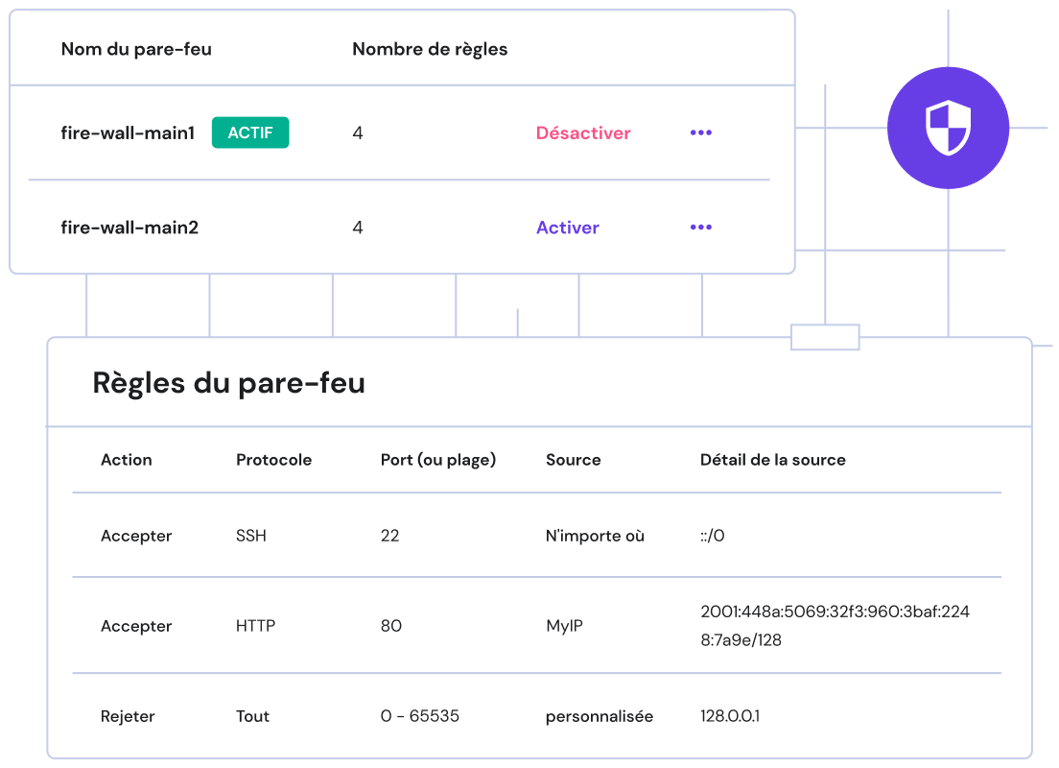The height and width of the screenshot is (768, 1059).
Task: Click the 2001:448a IPv6 address detail
Action: coord(835,625)
